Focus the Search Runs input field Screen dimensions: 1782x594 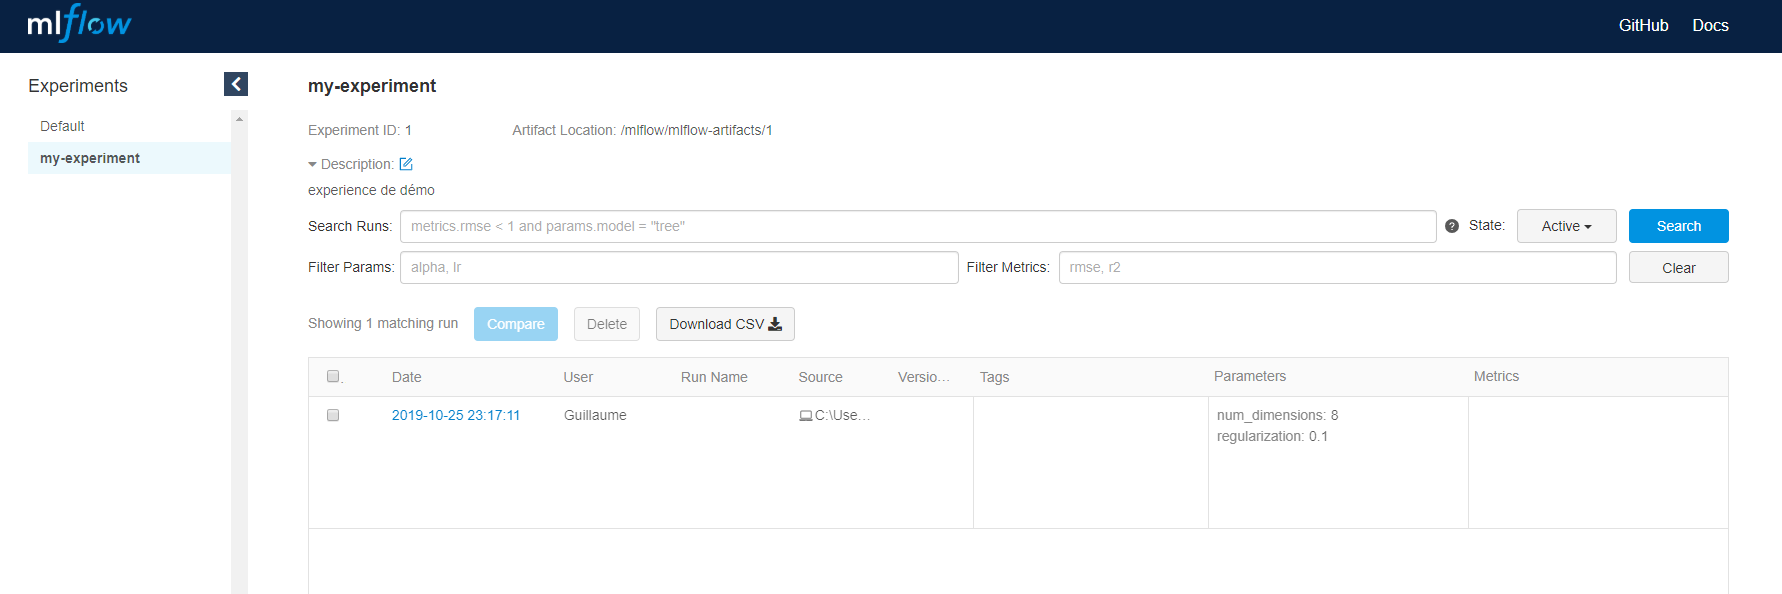click(x=917, y=226)
